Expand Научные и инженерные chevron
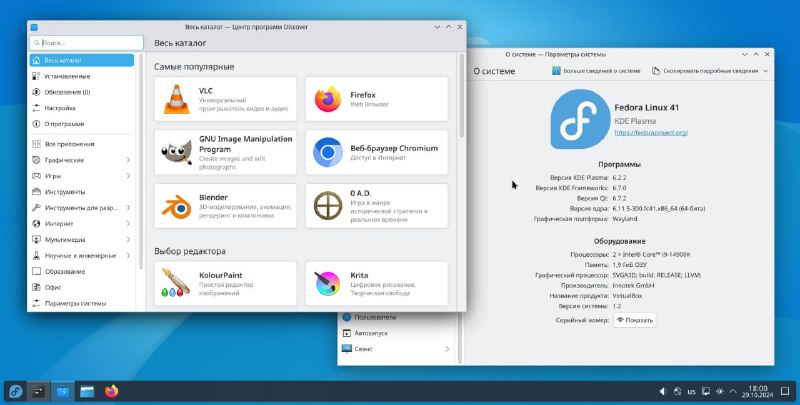This screenshot has width=800, height=405. pos(128,256)
